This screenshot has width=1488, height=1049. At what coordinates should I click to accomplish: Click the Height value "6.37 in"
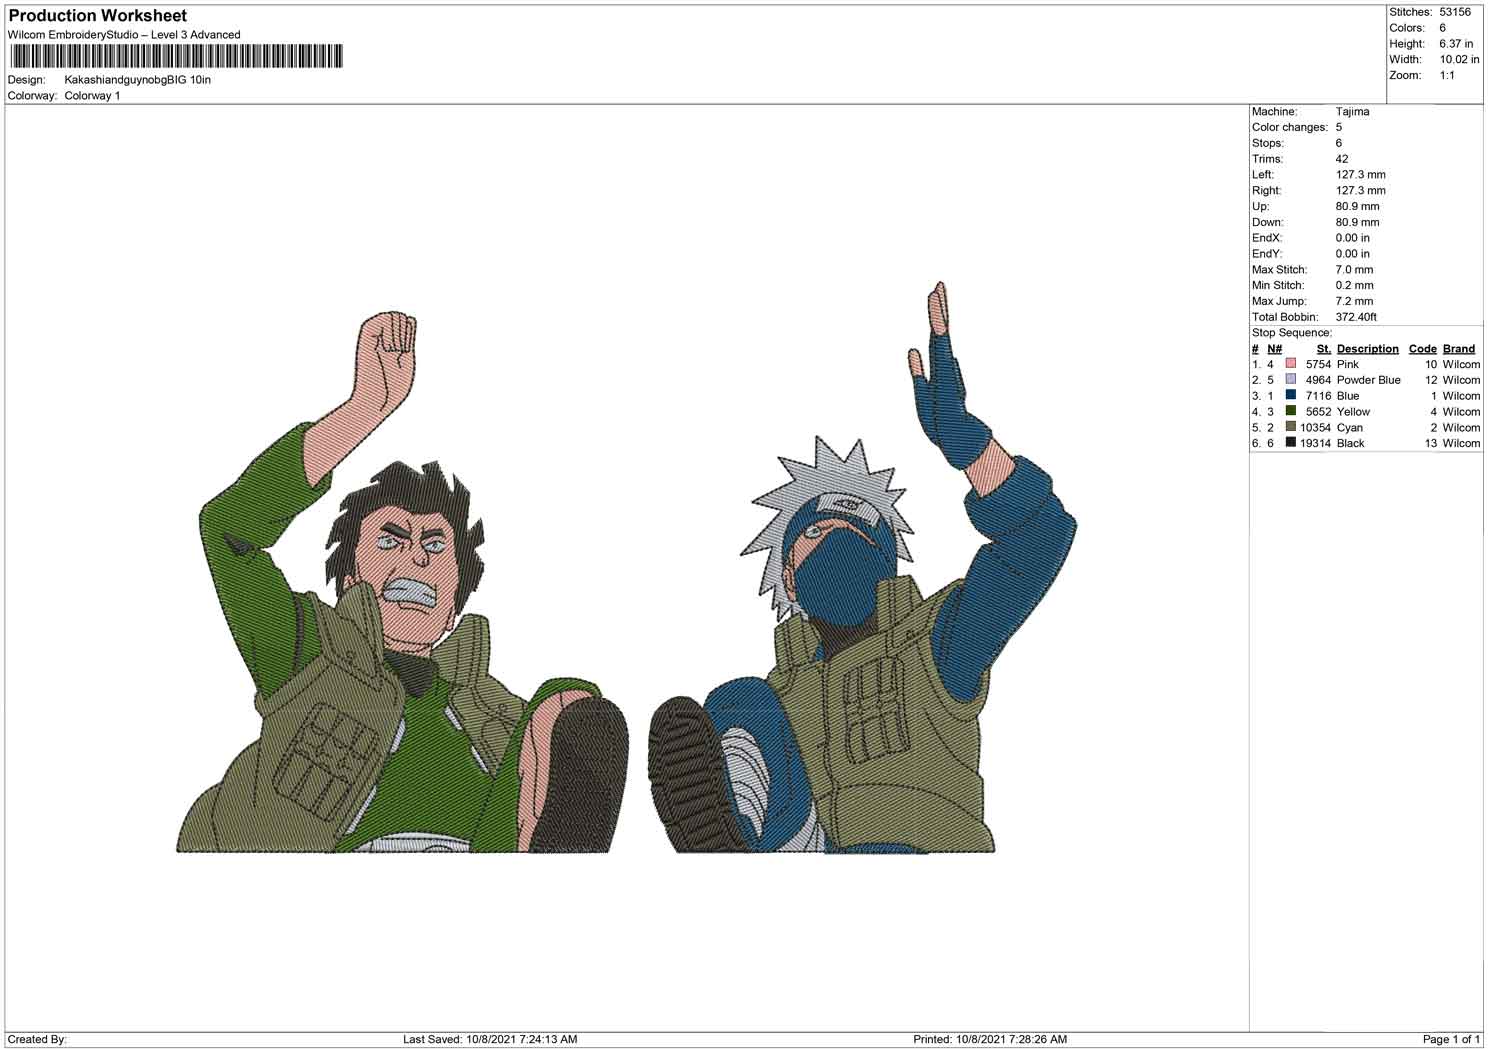[1456, 44]
